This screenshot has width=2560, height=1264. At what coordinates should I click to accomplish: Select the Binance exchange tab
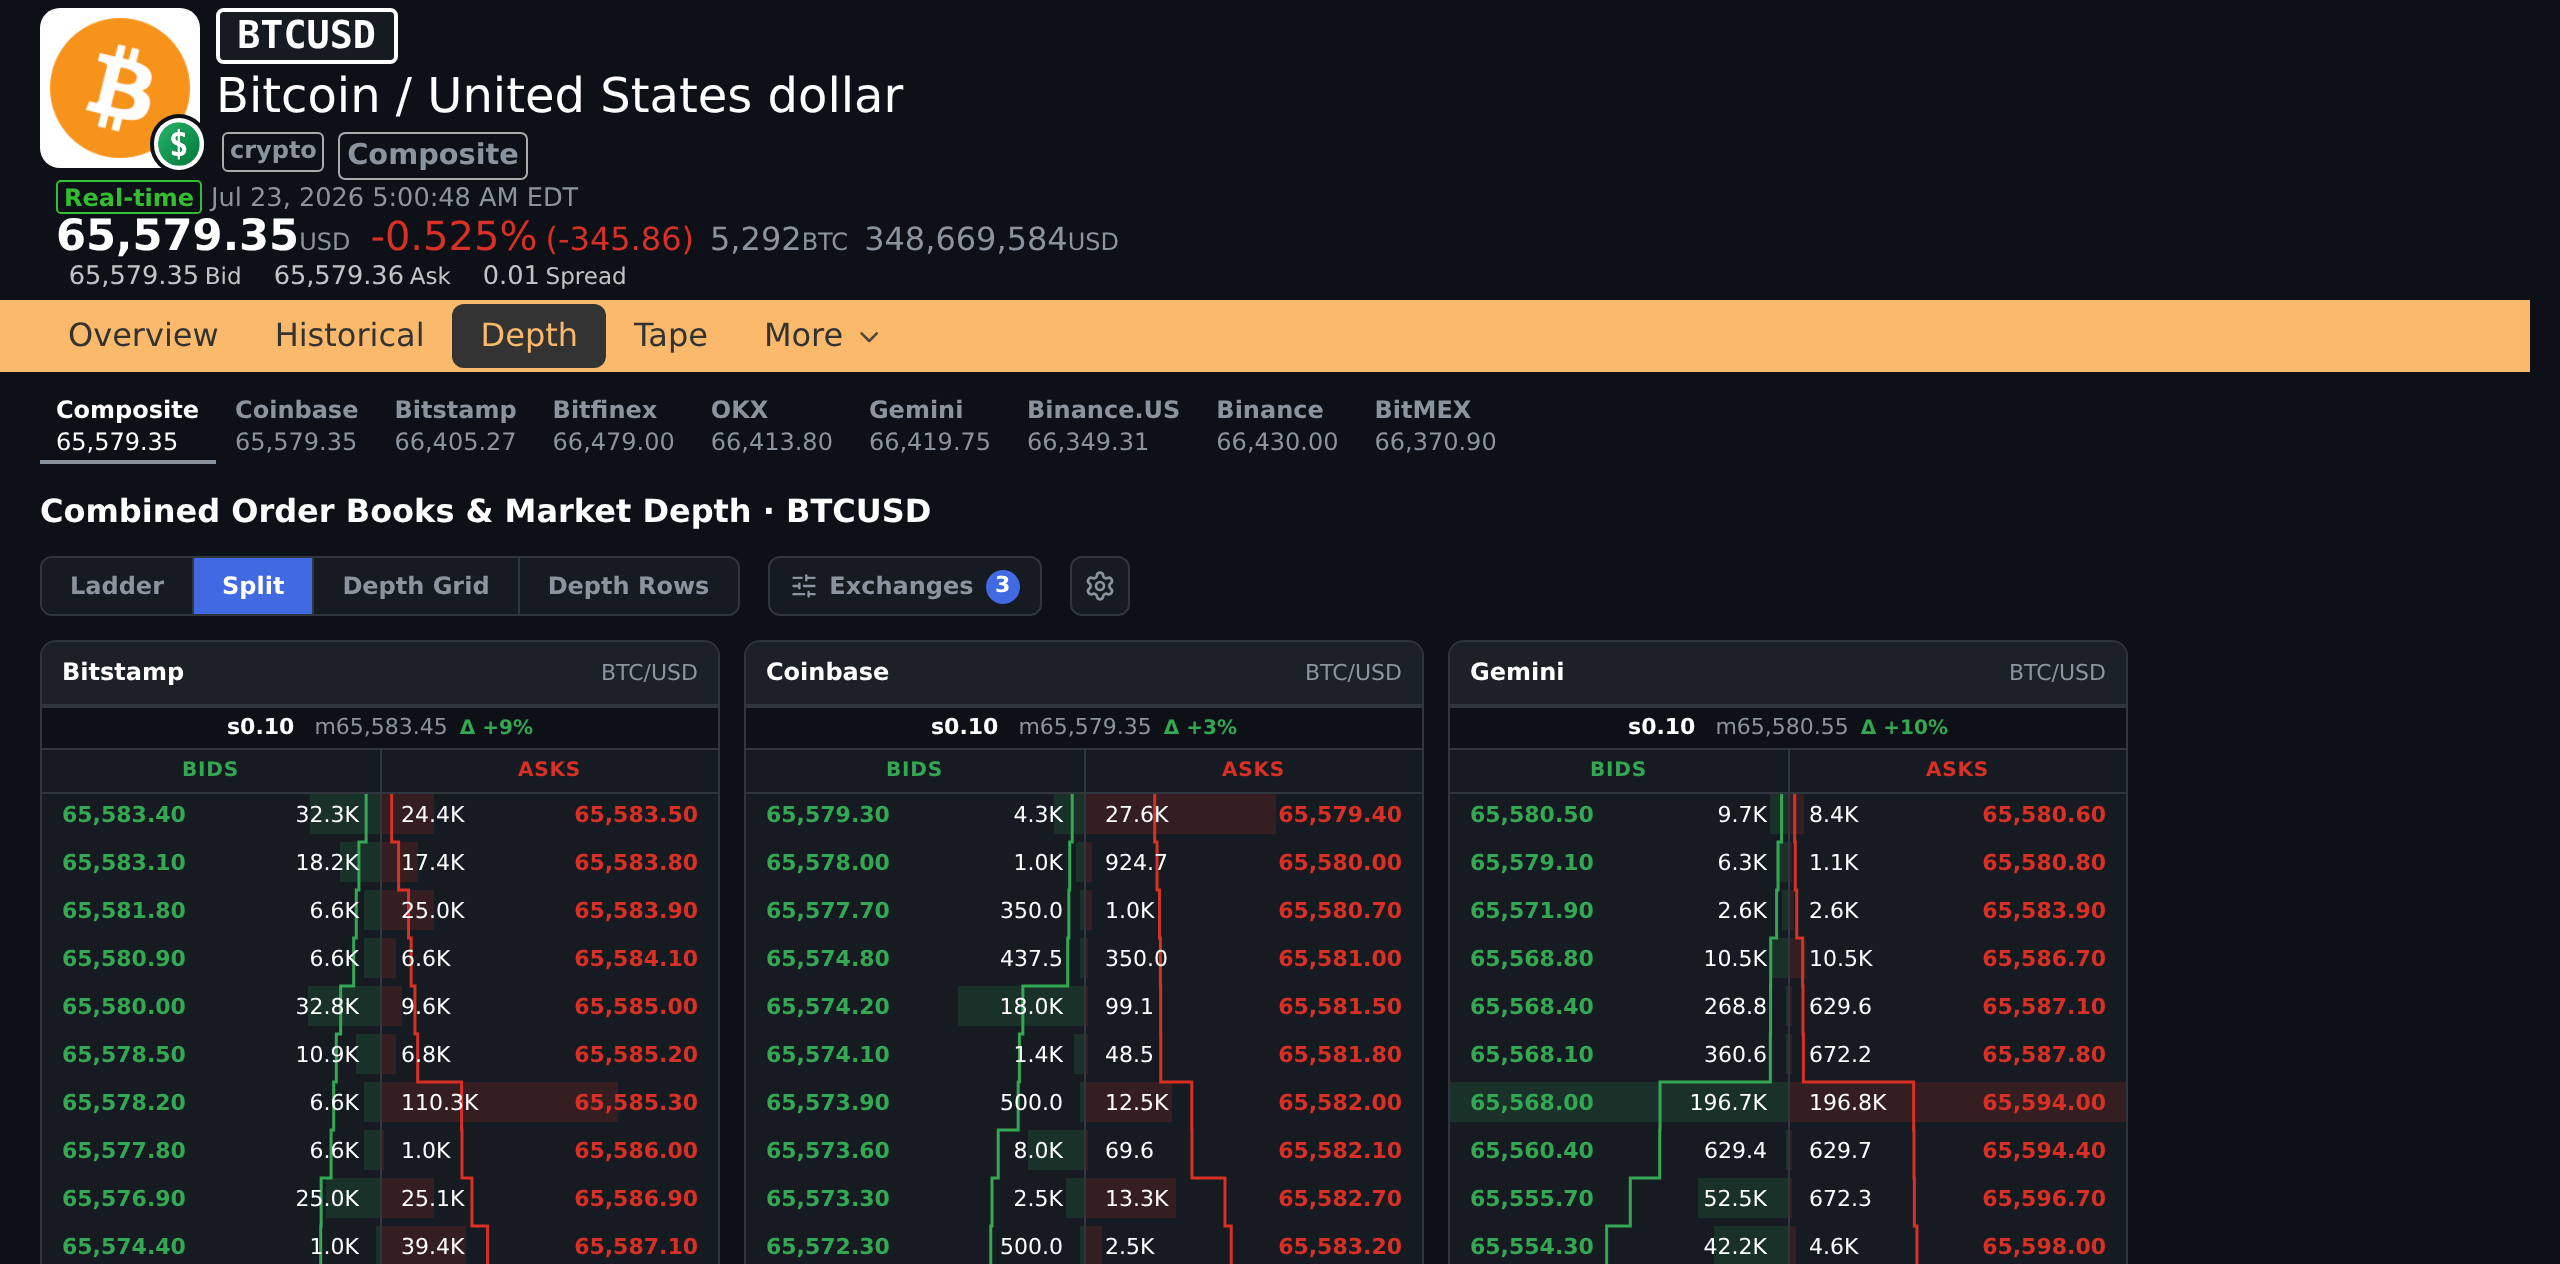point(1277,426)
